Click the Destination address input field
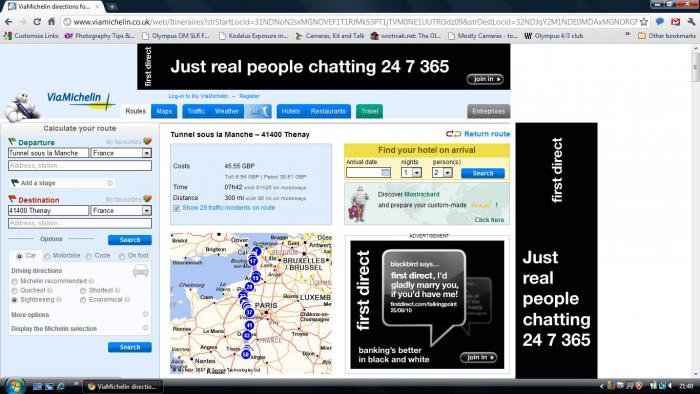700x394 pixels. (x=80, y=223)
